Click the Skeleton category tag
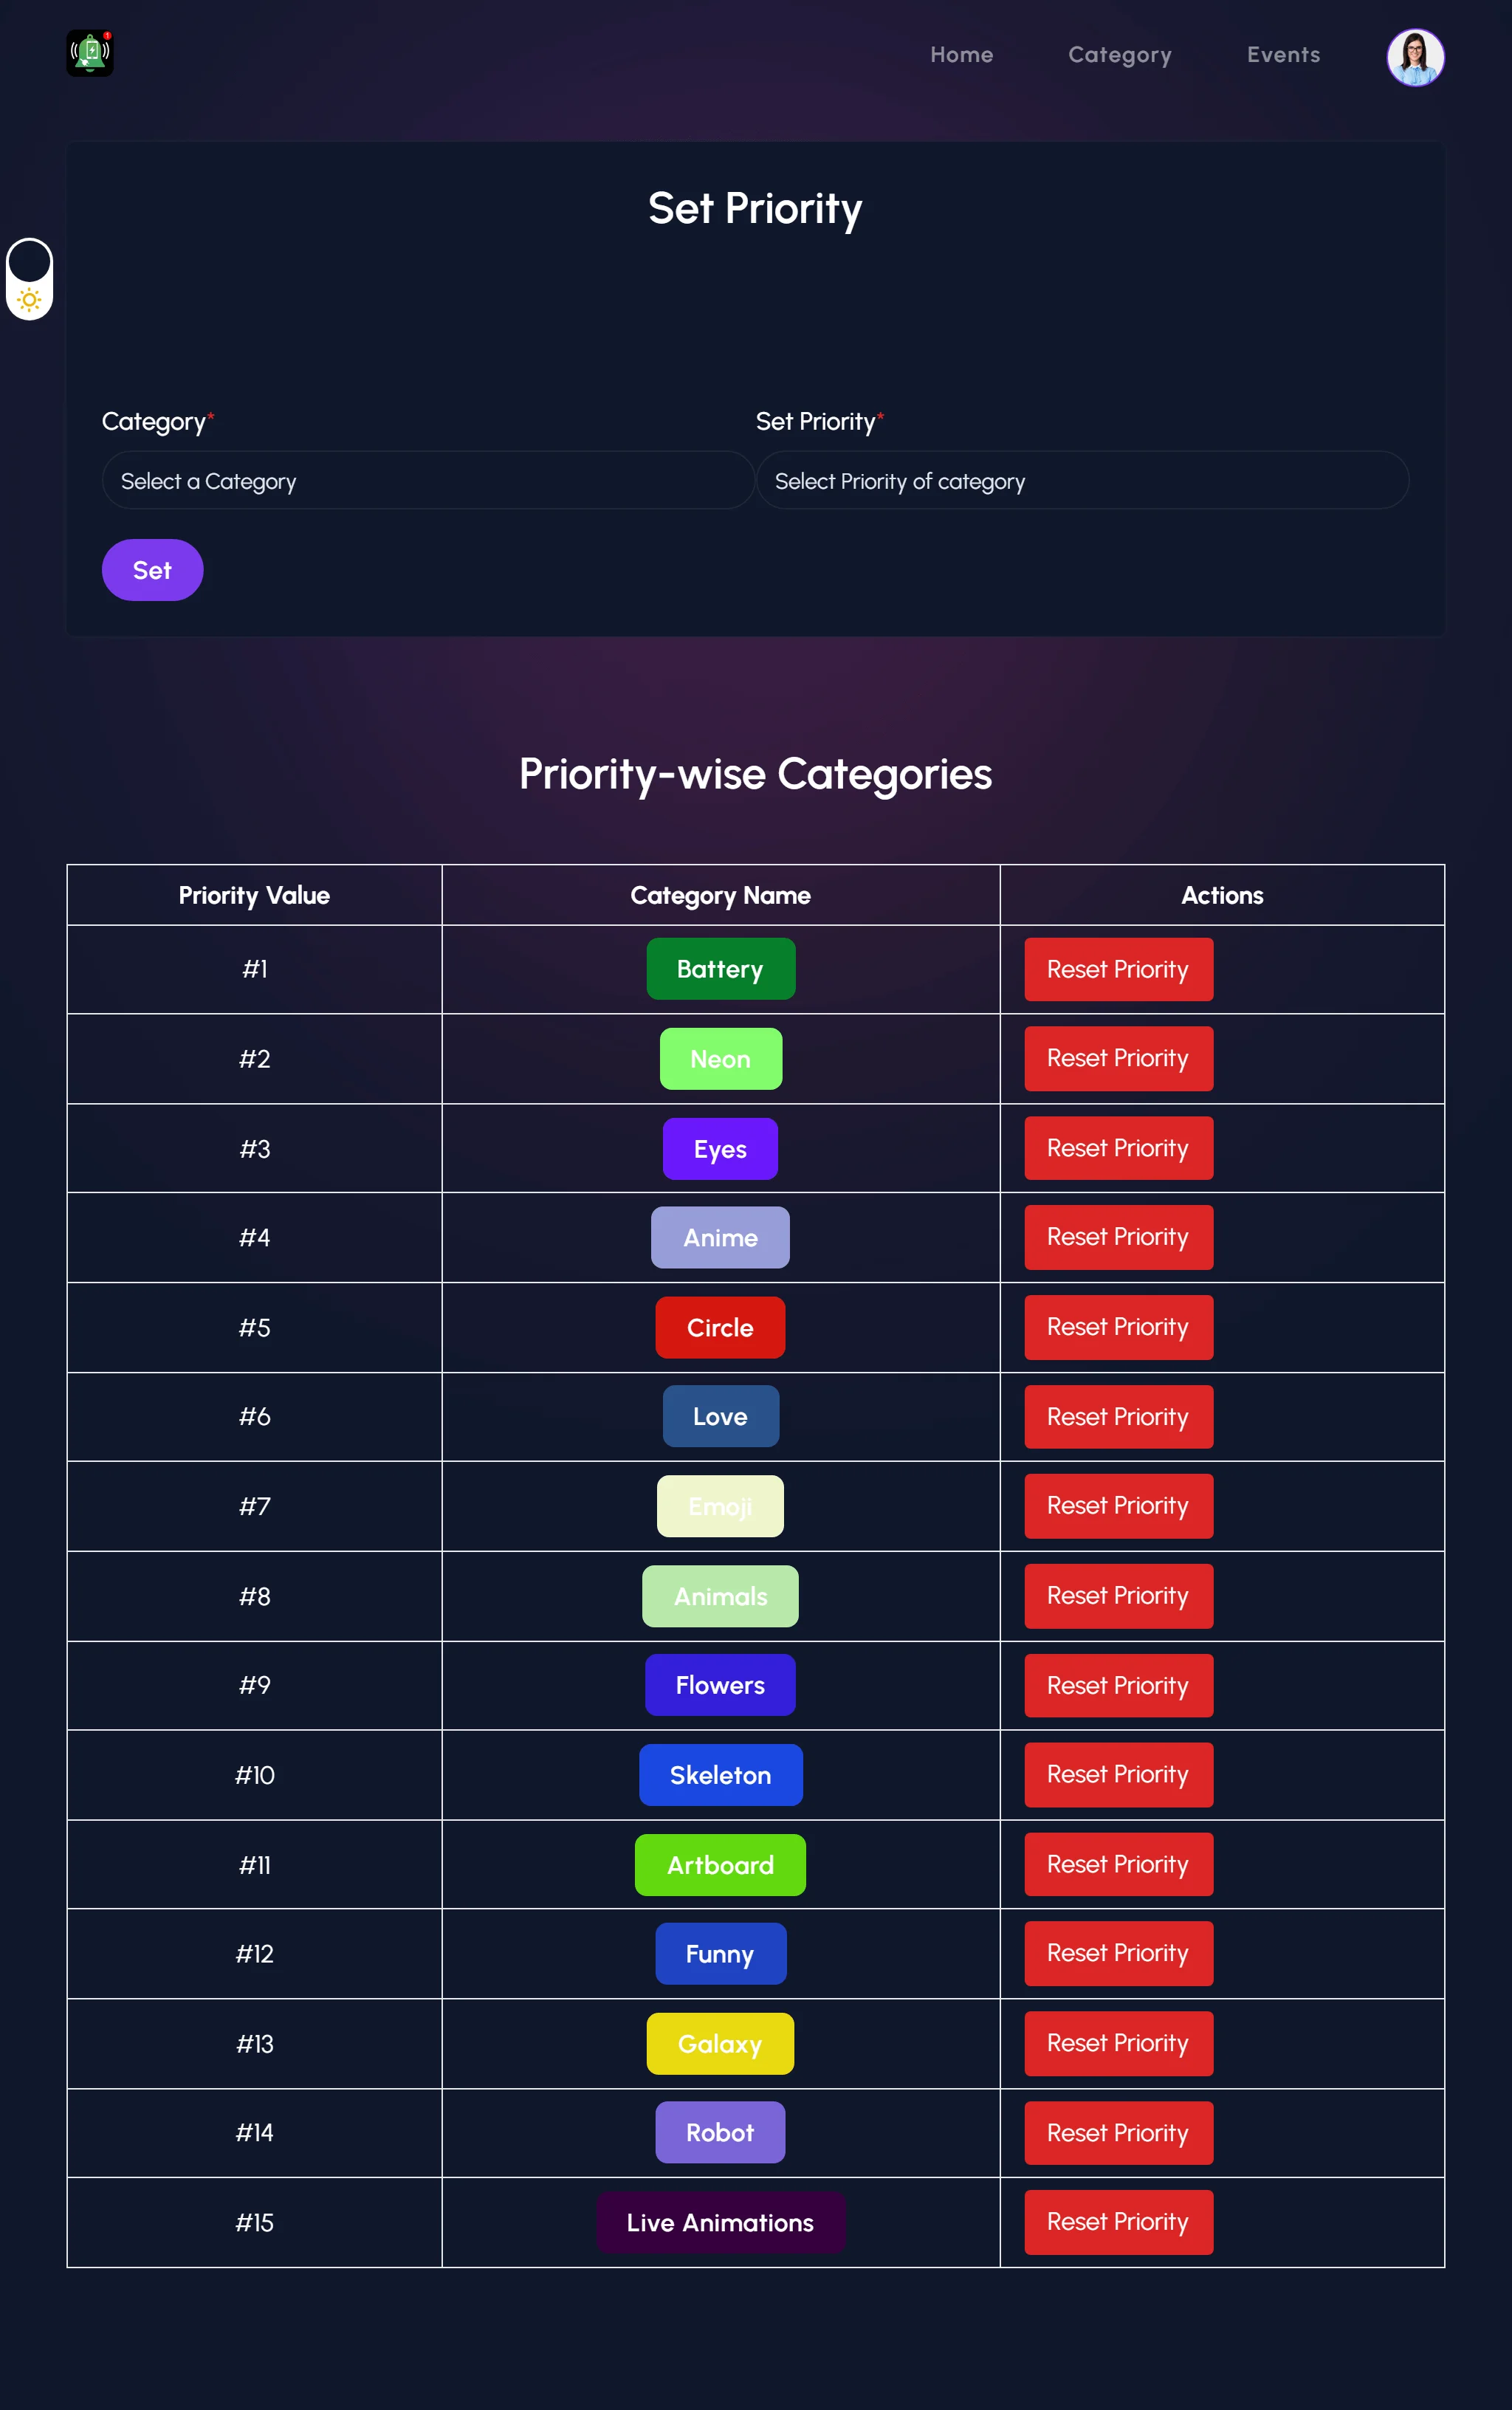 pyautogui.click(x=720, y=1775)
